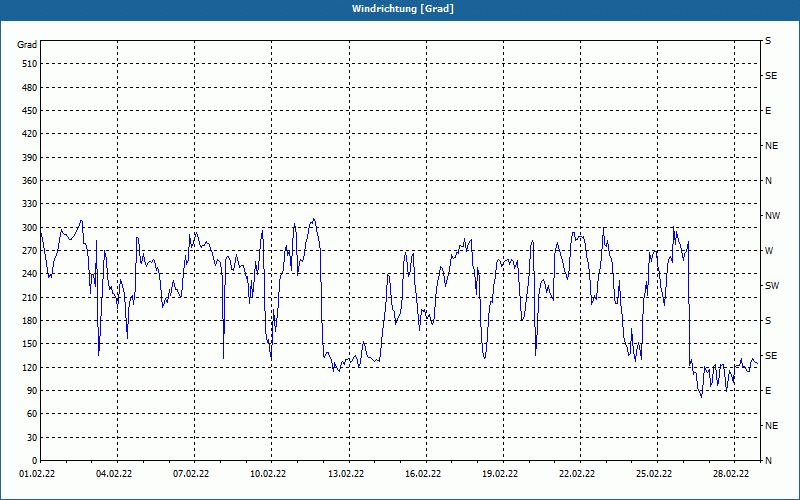Click the y-axis value "360"
The height and width of the screenshot is (500, 800).
pos(30,181)
